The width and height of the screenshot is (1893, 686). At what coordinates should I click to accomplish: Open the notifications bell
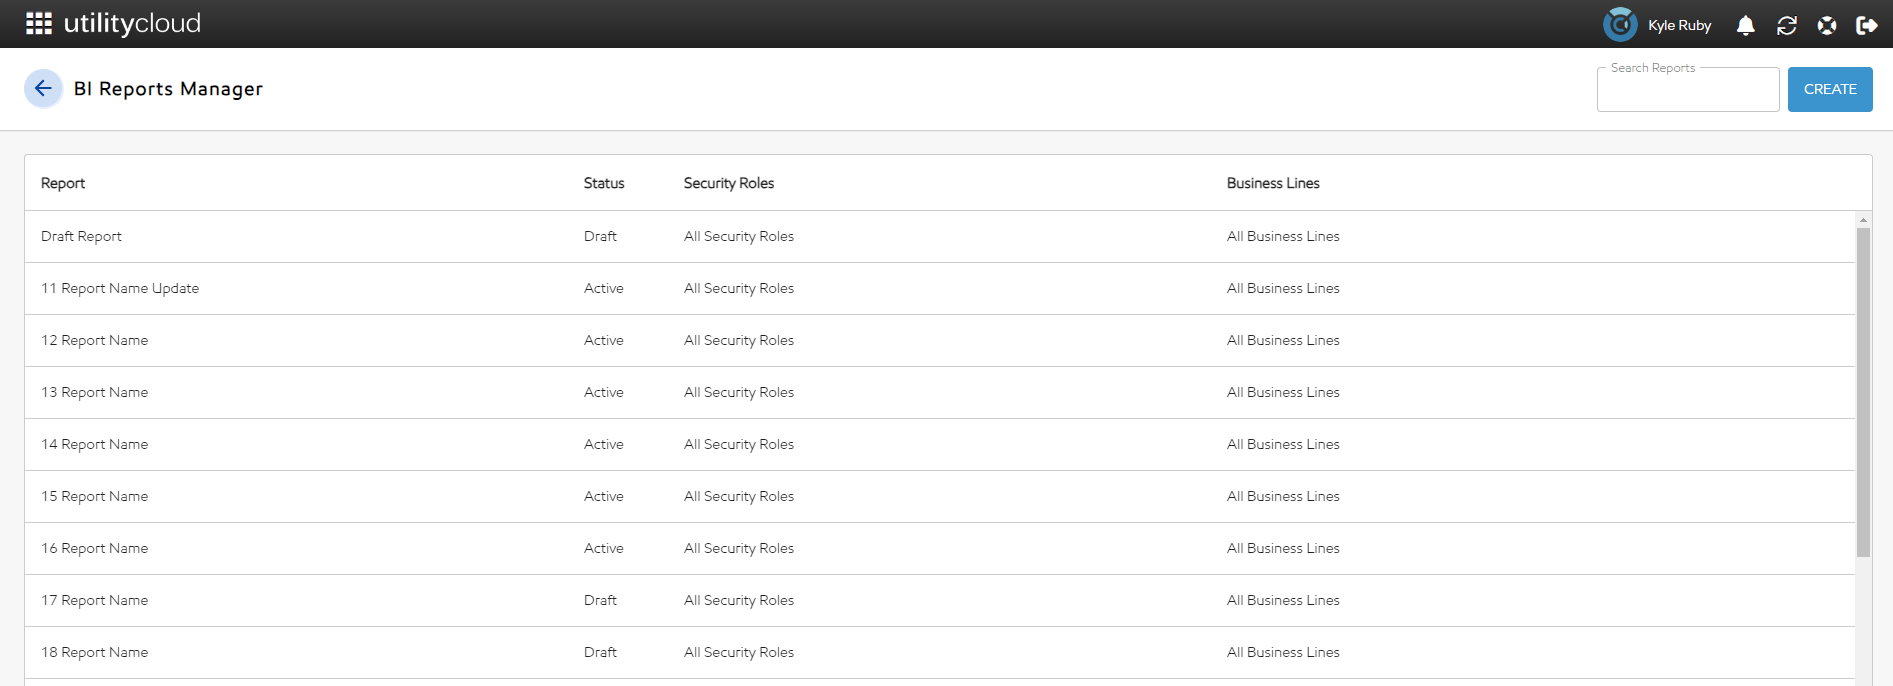[1745, 26]
